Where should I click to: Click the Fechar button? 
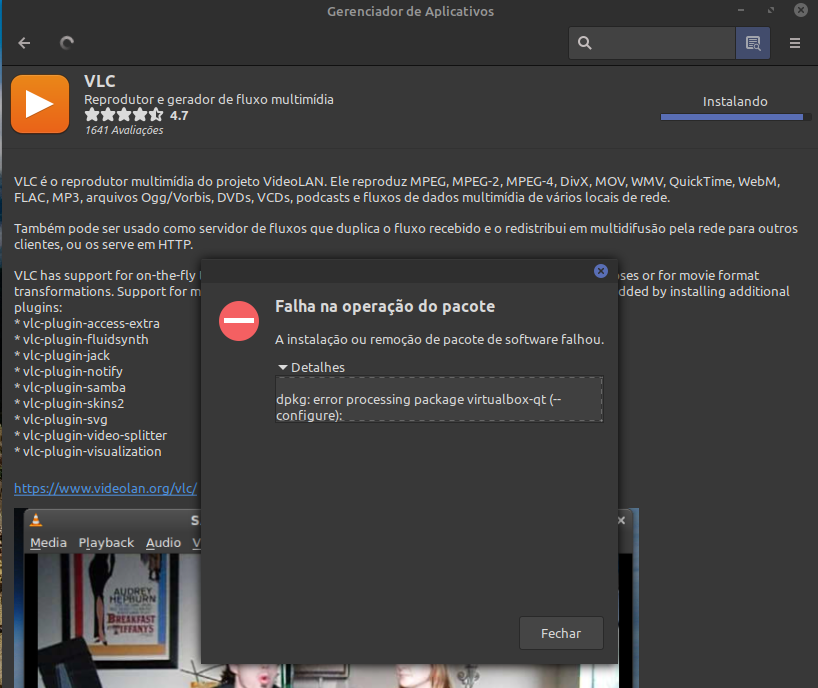(561, 633)
